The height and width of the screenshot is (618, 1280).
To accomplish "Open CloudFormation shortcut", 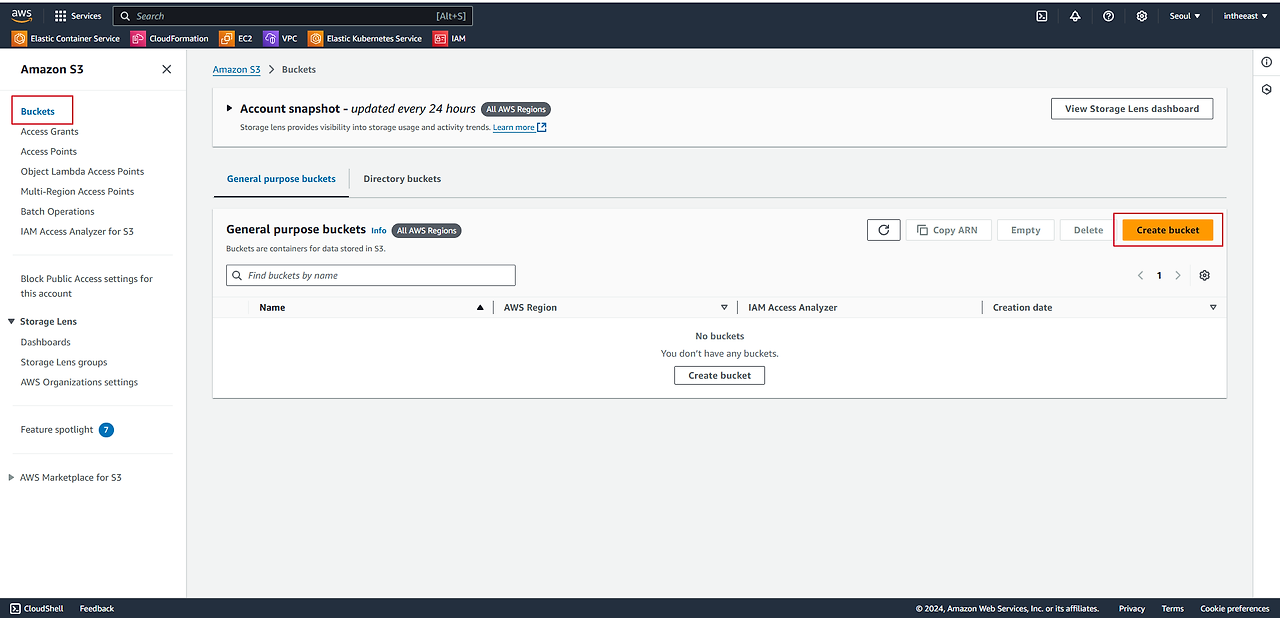I will tap(170, 39).
